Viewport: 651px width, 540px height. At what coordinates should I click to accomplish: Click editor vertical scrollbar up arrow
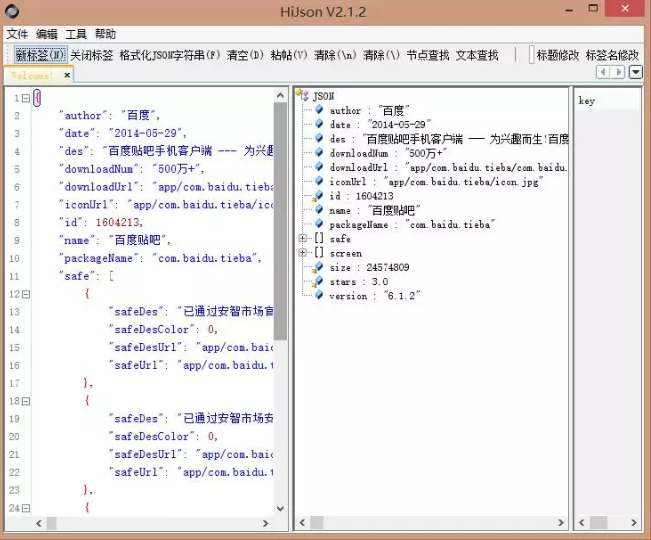[x=280, y=96]
